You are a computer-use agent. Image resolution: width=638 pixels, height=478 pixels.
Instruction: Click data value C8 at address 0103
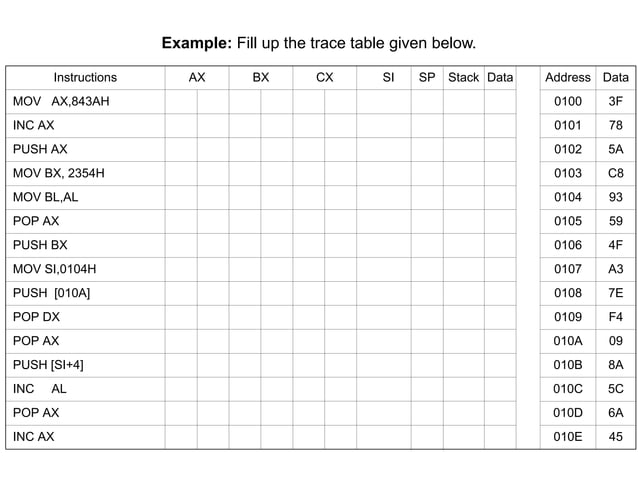(x=616, y=173)
